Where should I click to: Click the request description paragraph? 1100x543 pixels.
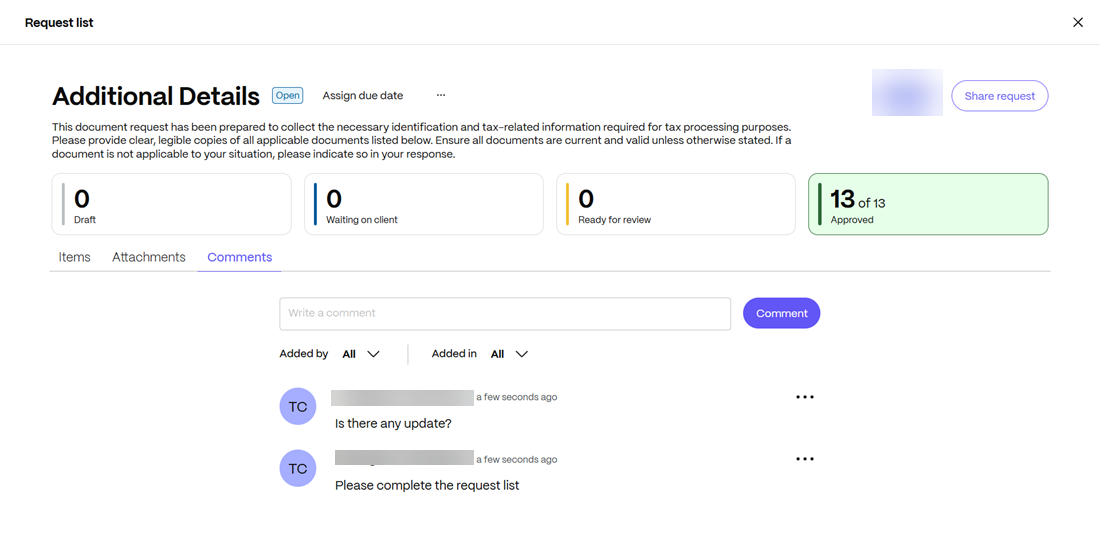point(422,141)
